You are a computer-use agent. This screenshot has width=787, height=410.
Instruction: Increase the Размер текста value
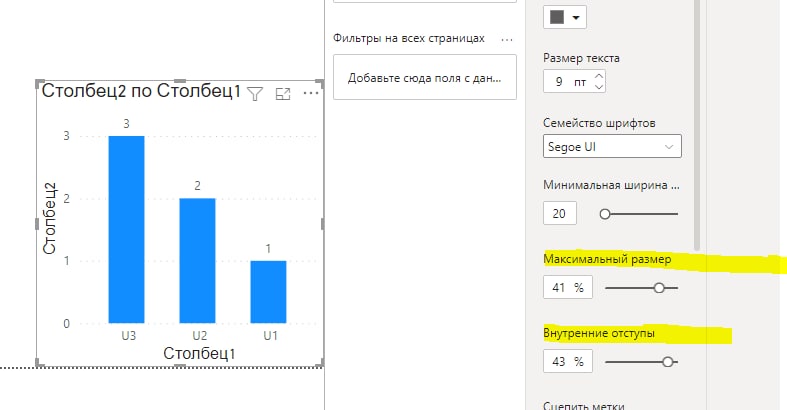[599, 76]
